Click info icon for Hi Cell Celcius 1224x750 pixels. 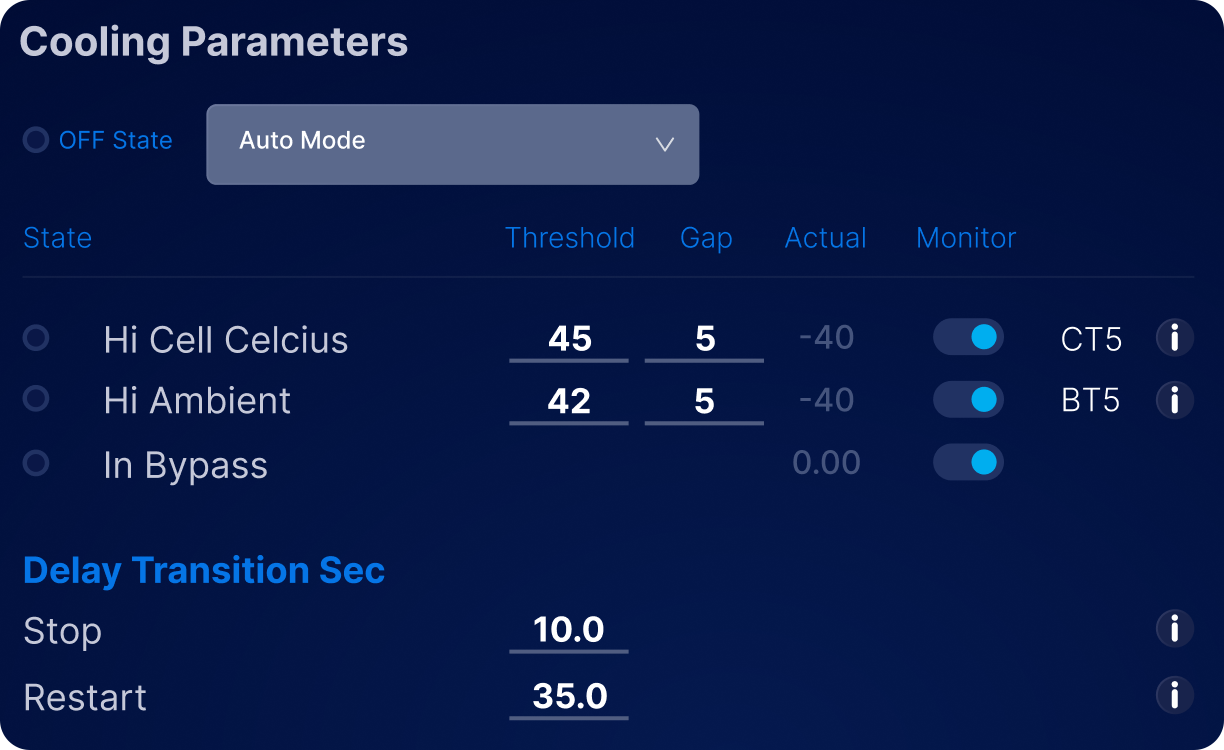(x=1174, y=338)
